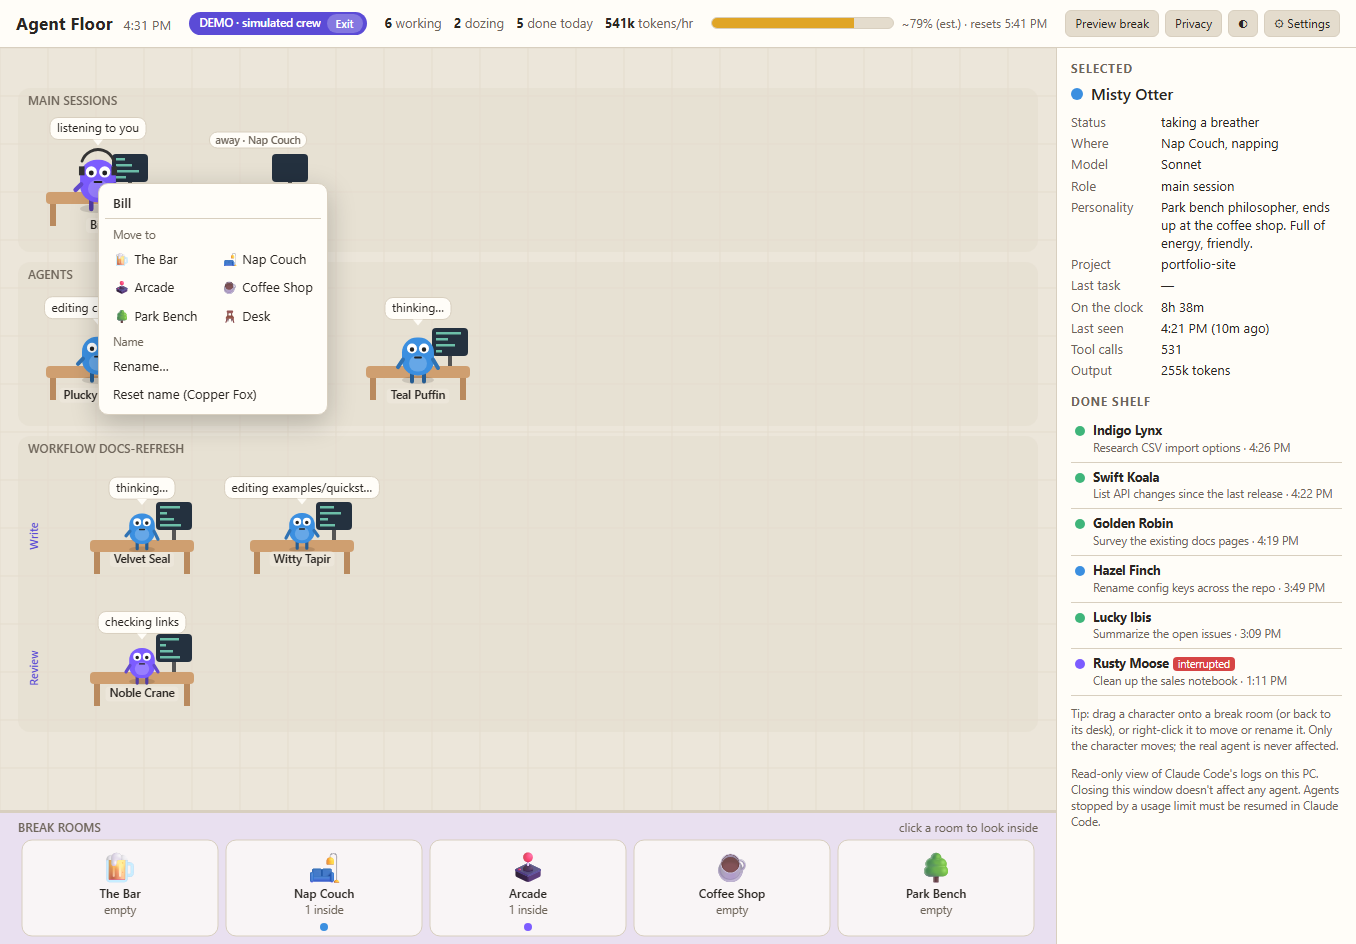Select the interrupted Rusty Moose entry
This screenshot has width=1356, height=944.
1206,672
